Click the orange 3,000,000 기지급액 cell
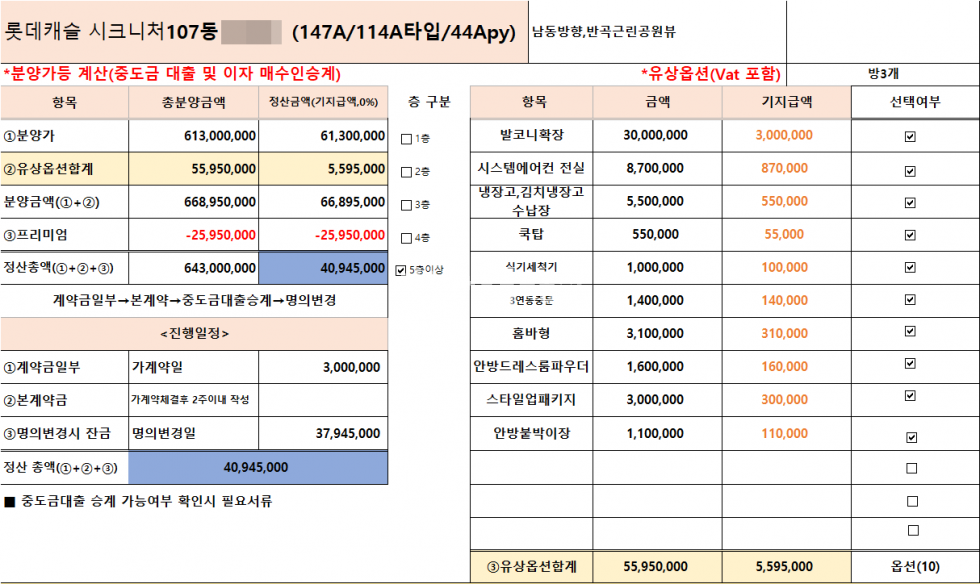 click(x=786, y=135)
